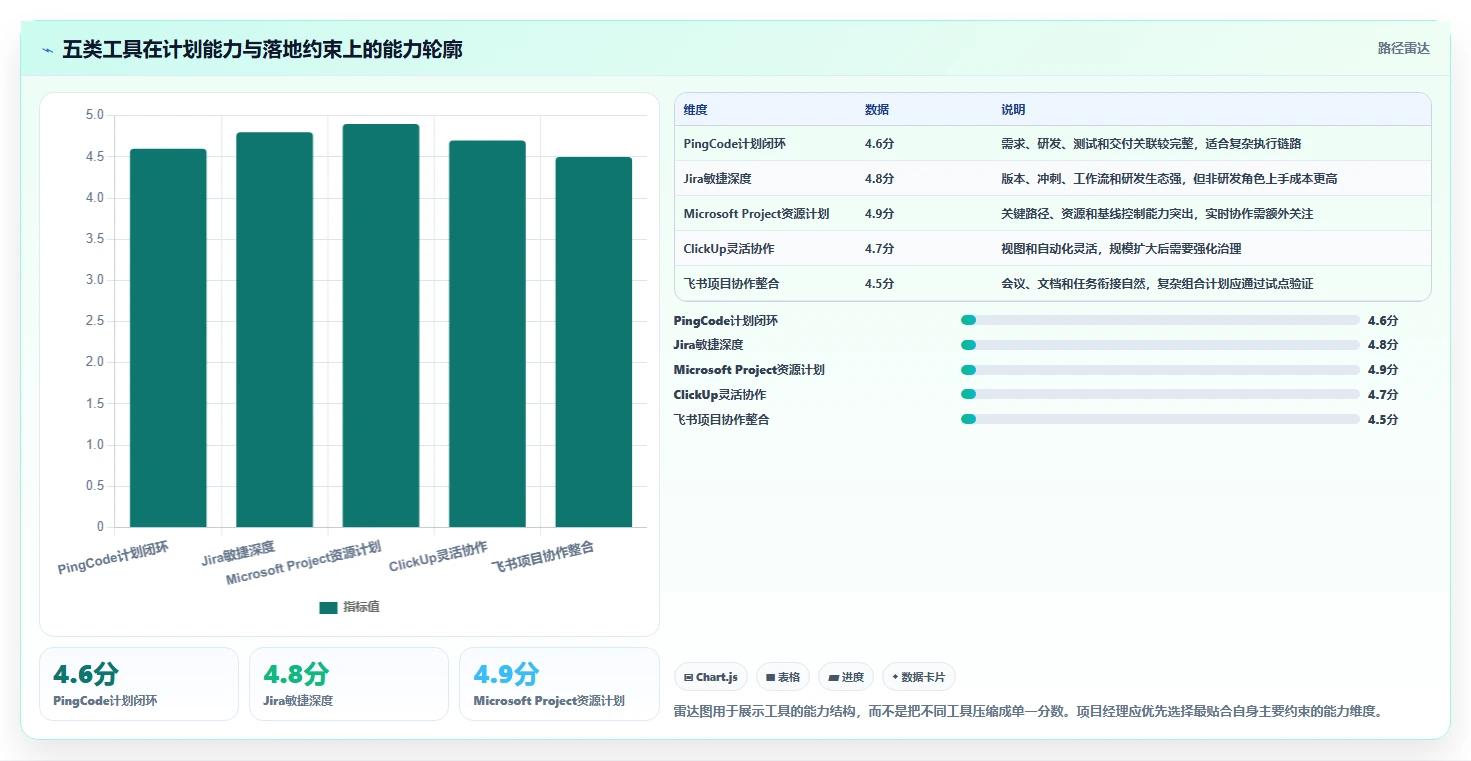
Task: Click the ClickUp灵活协作 progress bar
Action: (x=1160, y=394)
